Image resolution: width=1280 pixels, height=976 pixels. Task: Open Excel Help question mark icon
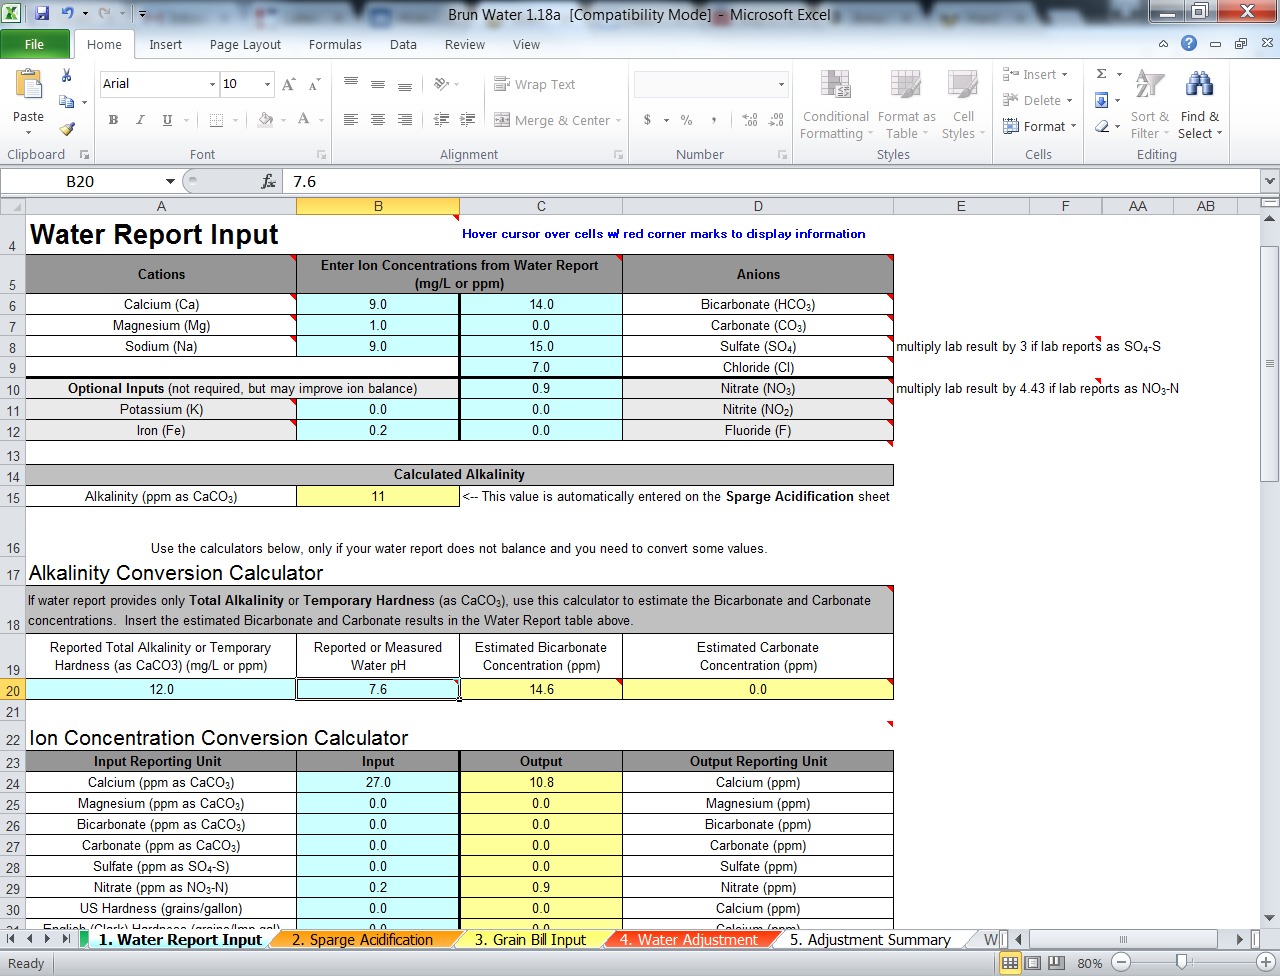[1188, 43]
